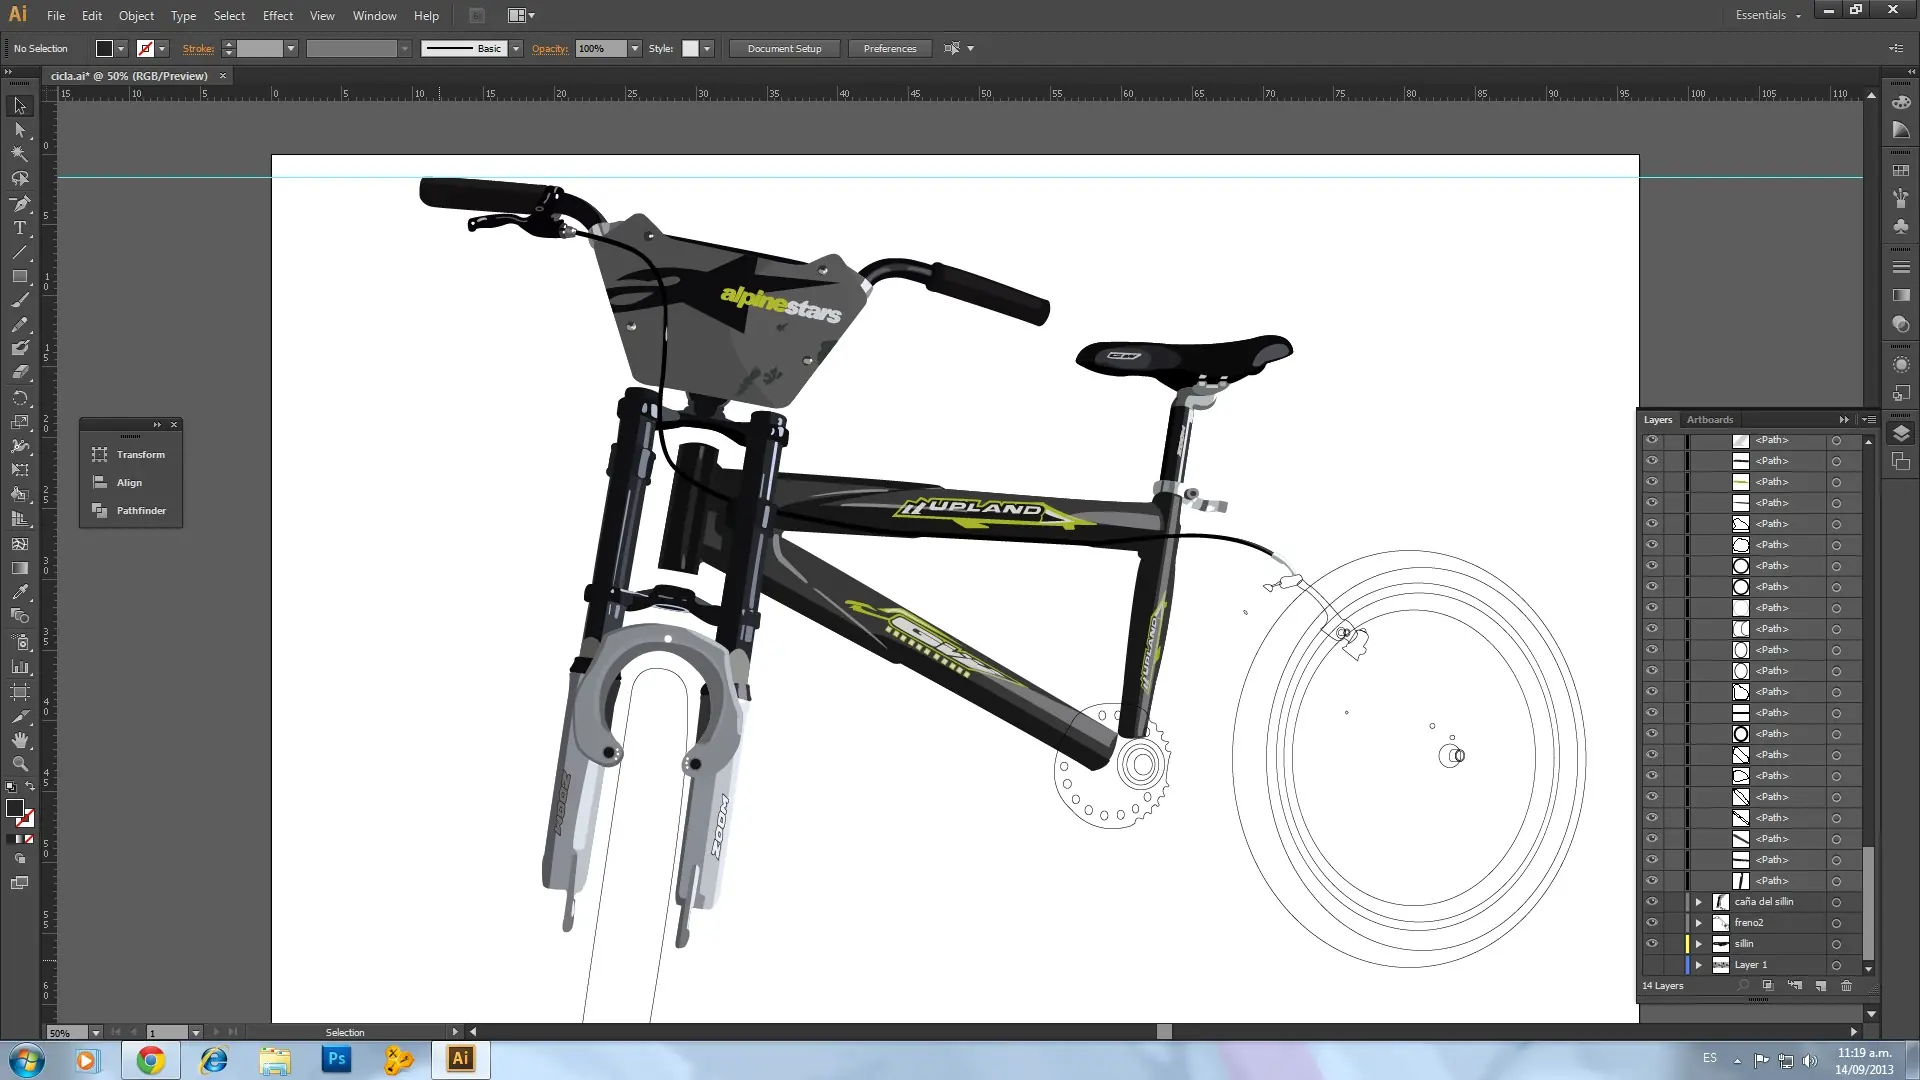Open Google Chrome from the taskbar
This screenshot has height=1080, width=1920.
tap(151, 1060)
